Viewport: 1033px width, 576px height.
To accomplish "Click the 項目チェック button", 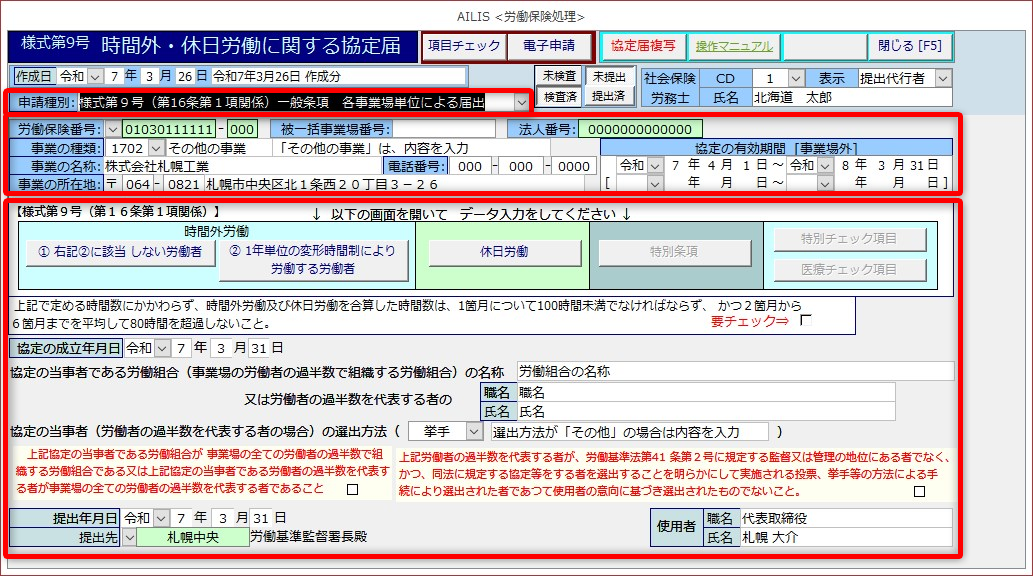I will pos(464,46).
